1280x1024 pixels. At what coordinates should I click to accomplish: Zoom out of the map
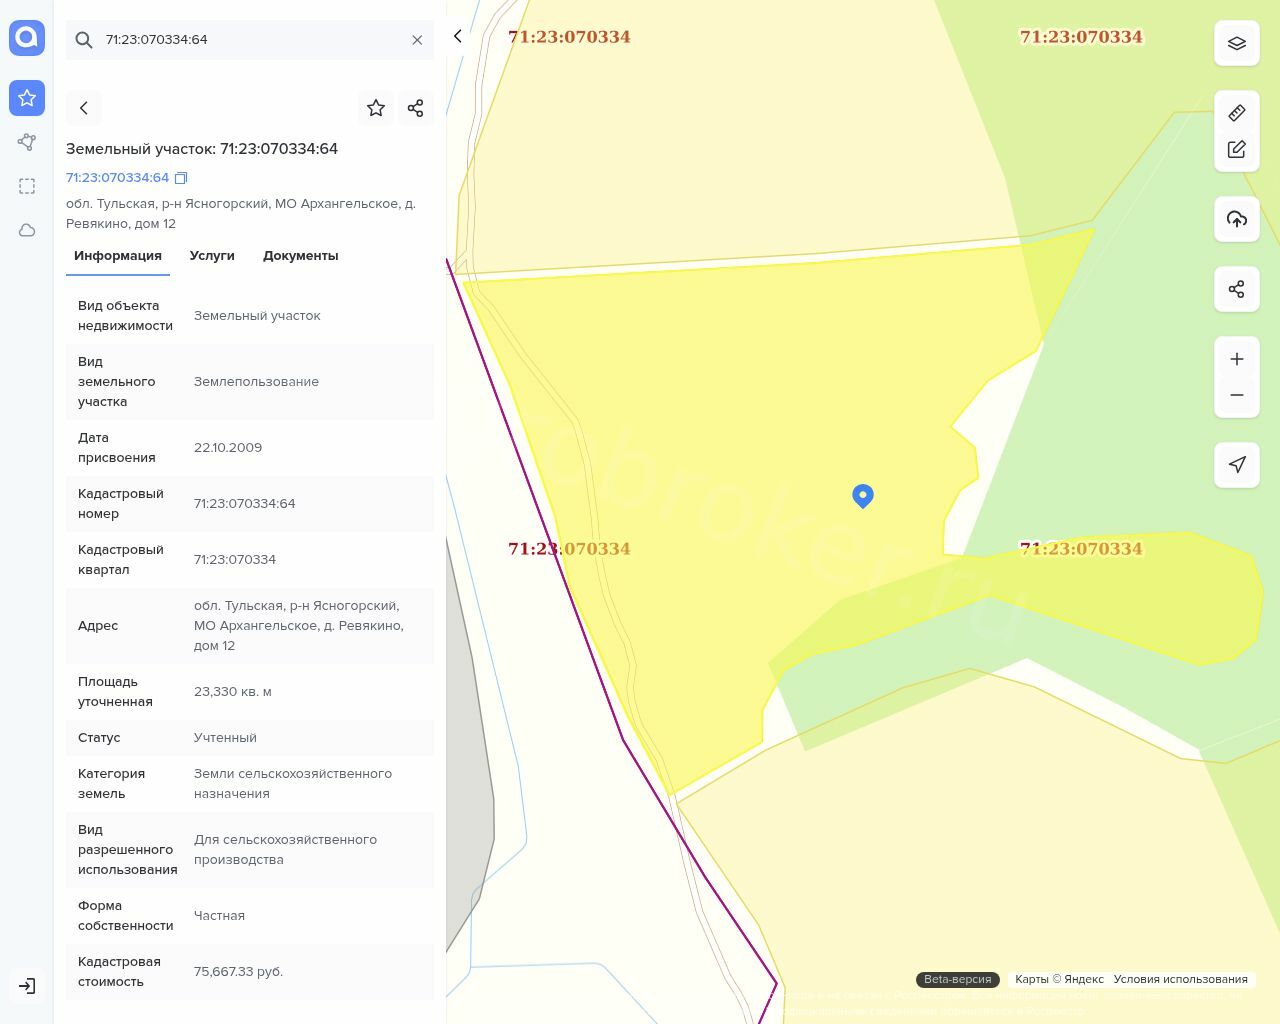1237,395
